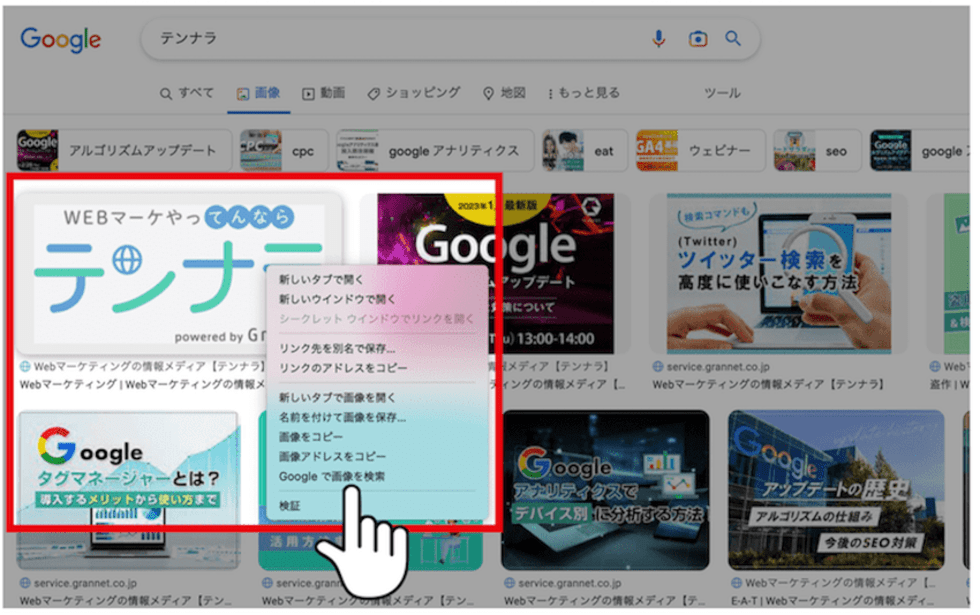
Task: Click the search field containing テンナラ
Action: [x=300, y=37]
